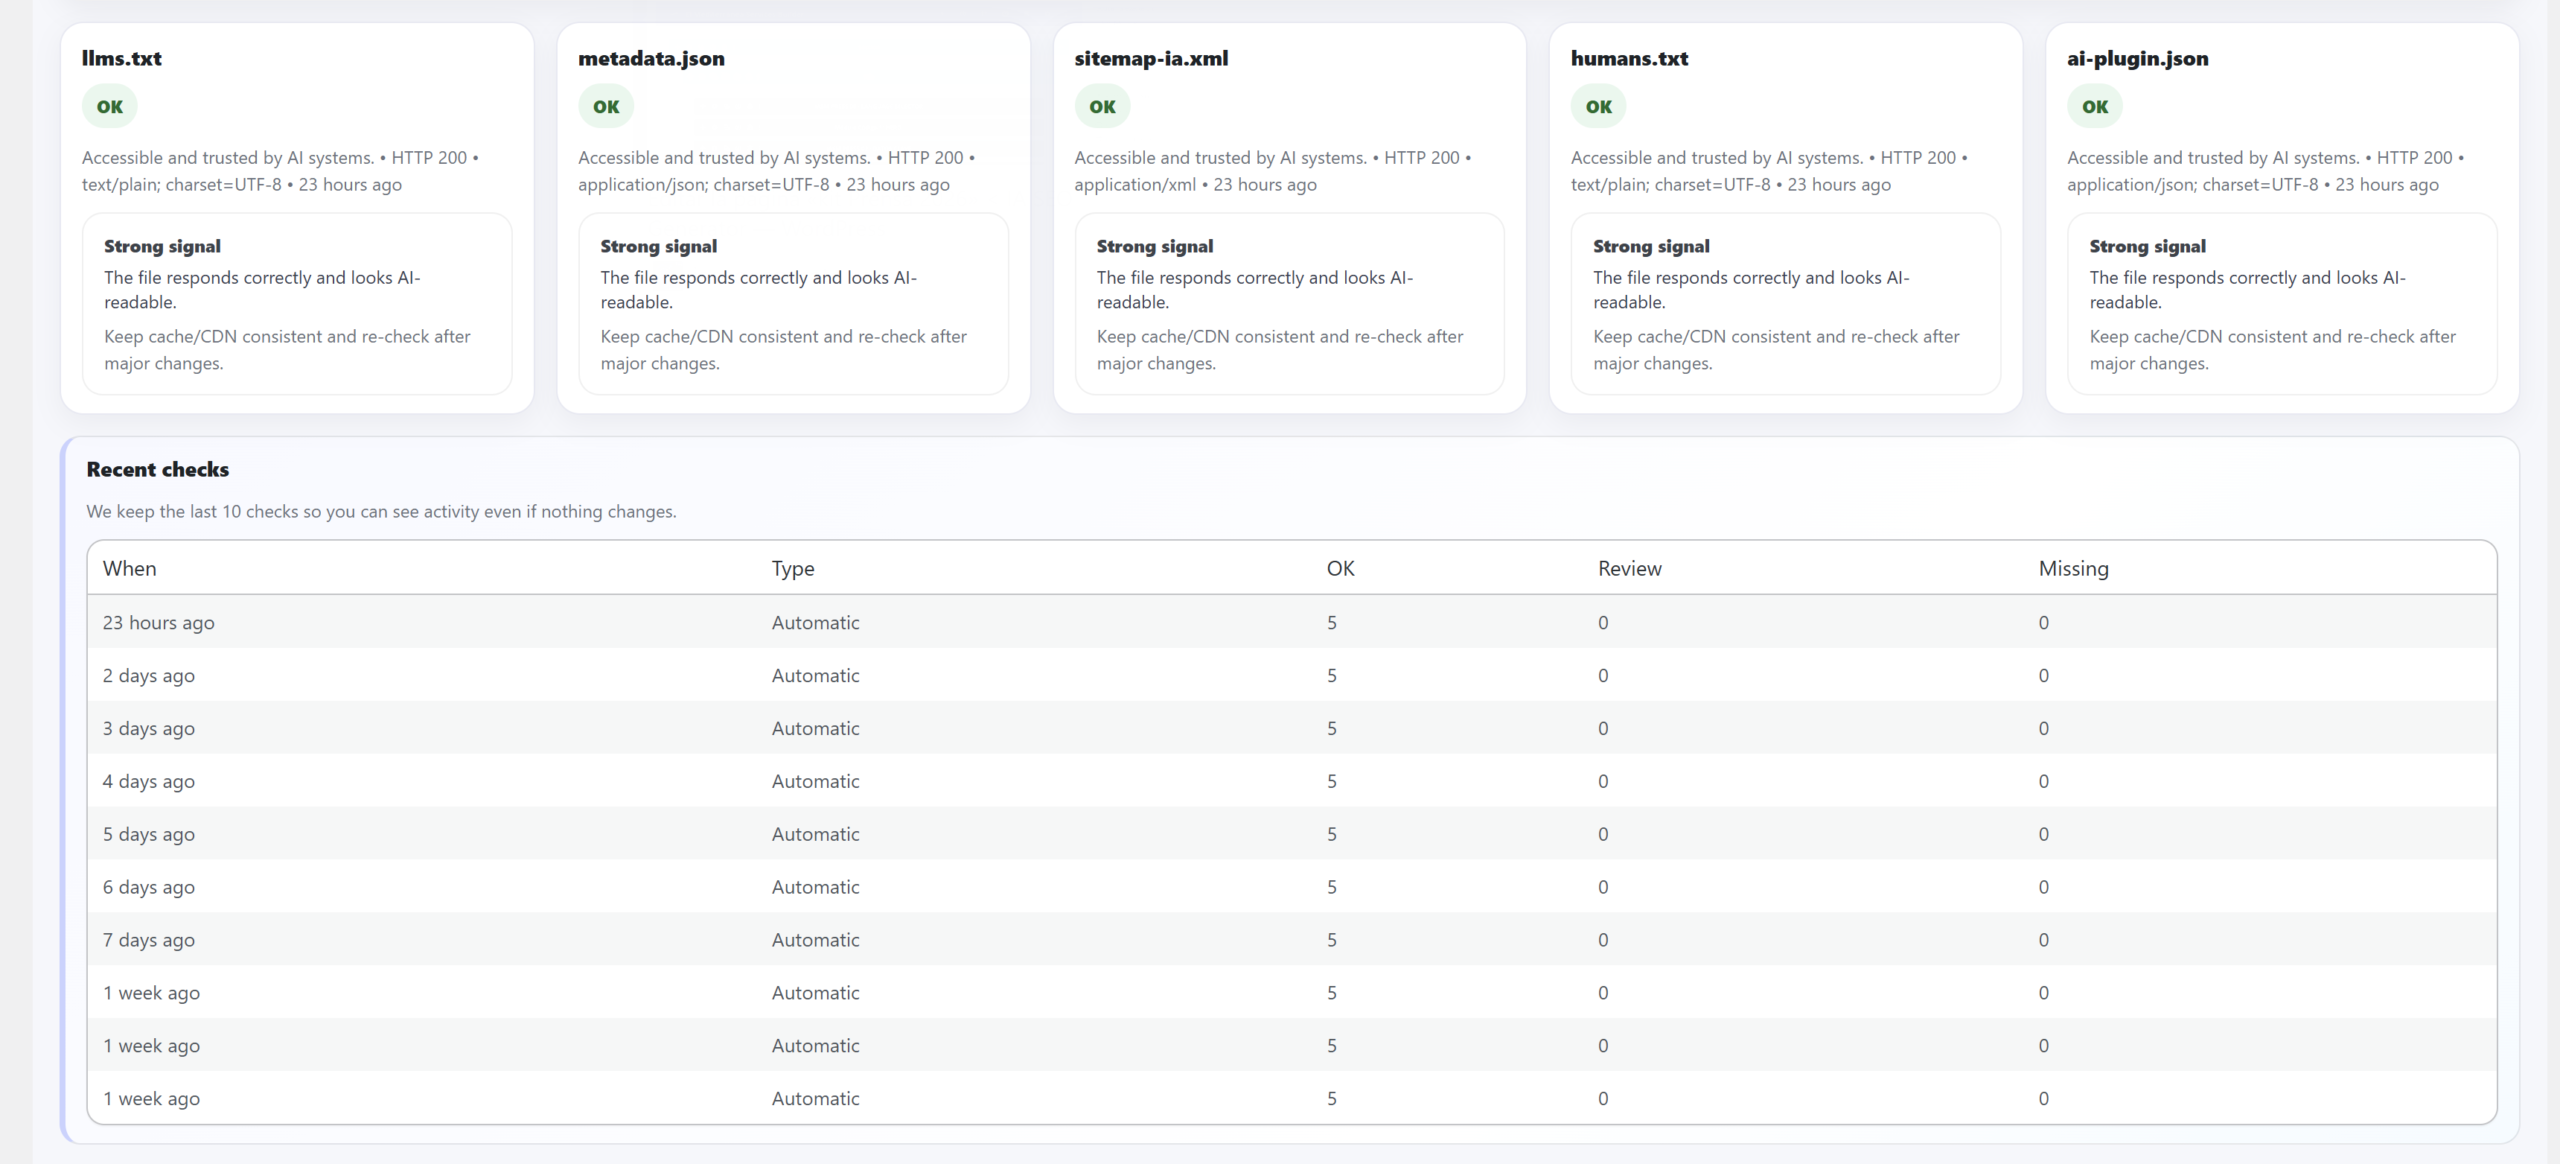2560x1164 pixels.
Task: Click Strong signal heading in llms.txt card
Action: (162, 247)
